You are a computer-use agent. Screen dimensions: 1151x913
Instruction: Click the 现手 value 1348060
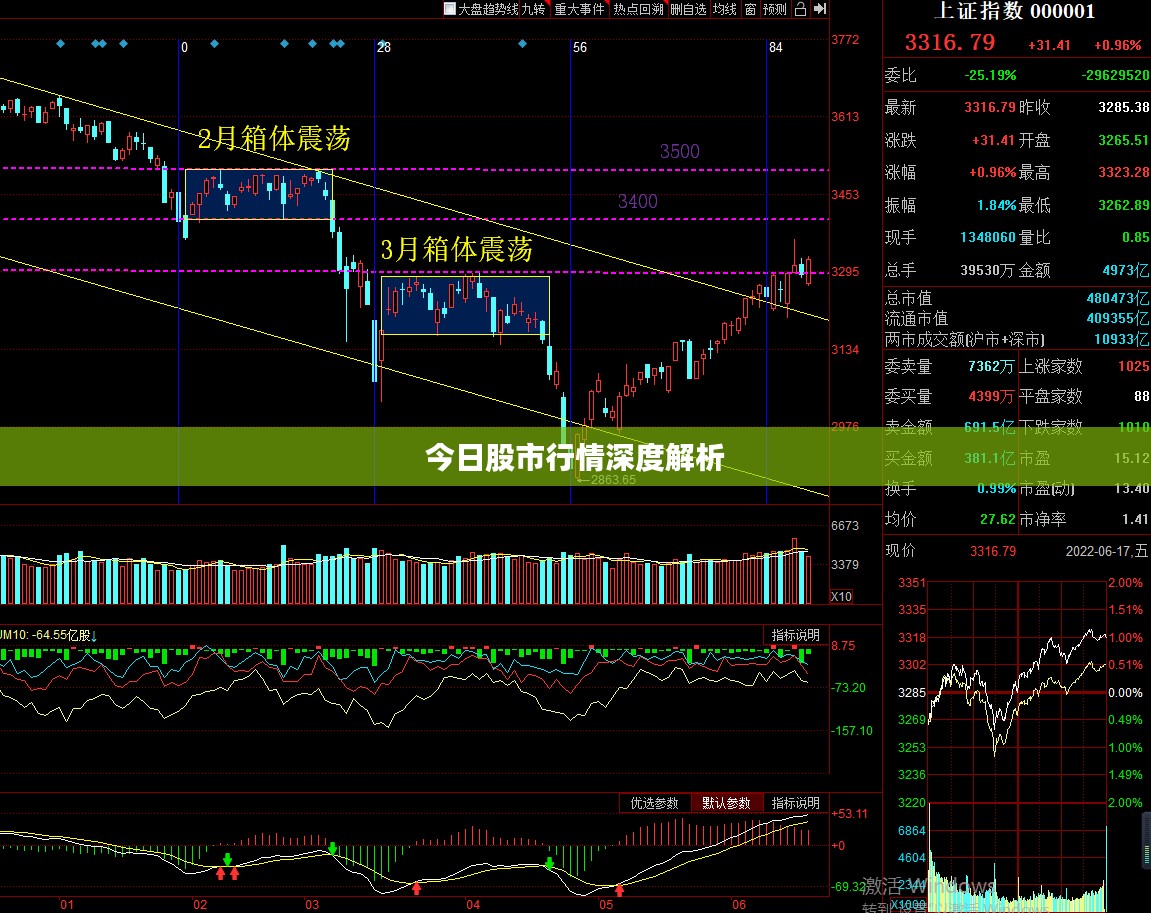point(988,237)
